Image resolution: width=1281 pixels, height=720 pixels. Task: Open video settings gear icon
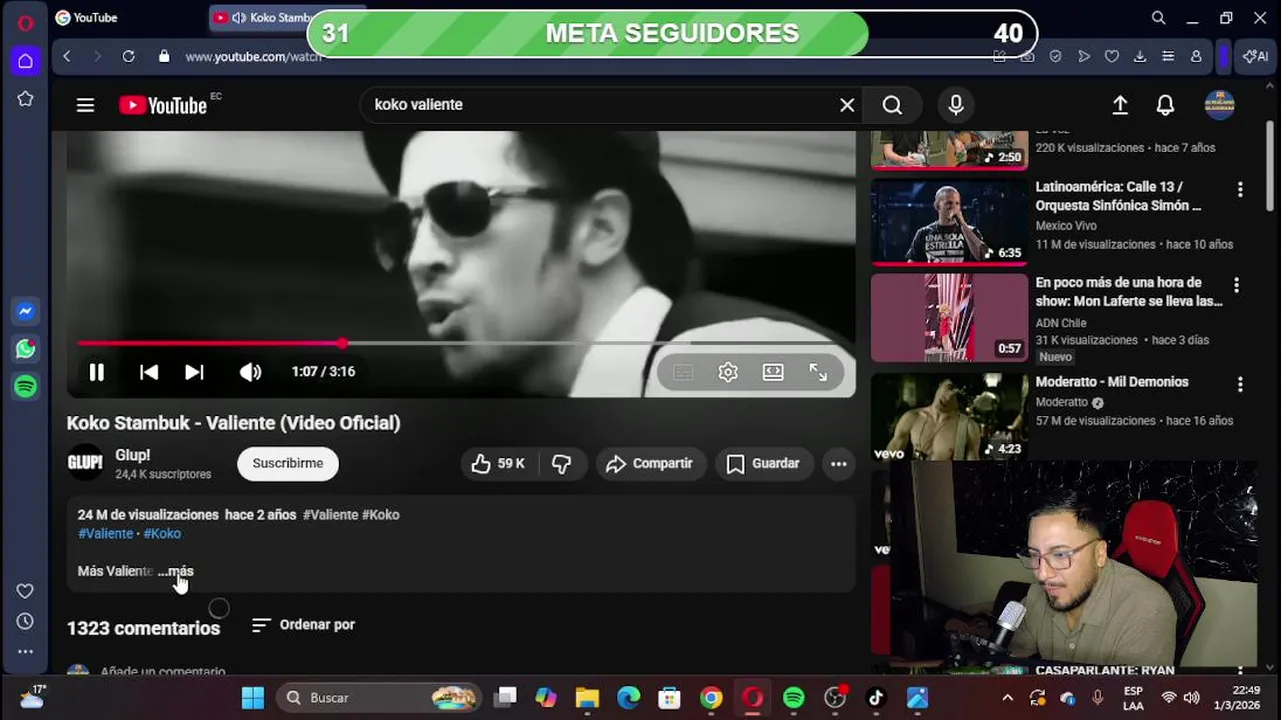click(728, 372)
